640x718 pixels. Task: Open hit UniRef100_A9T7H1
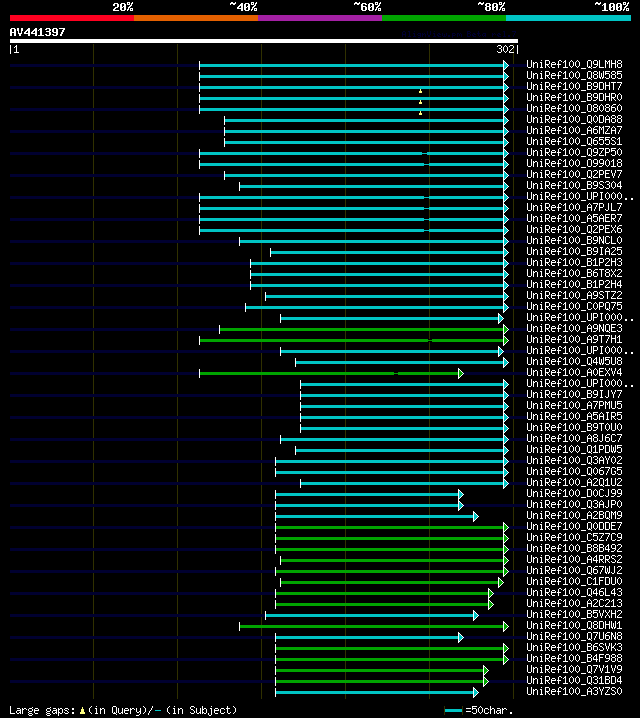pos(574,339)
